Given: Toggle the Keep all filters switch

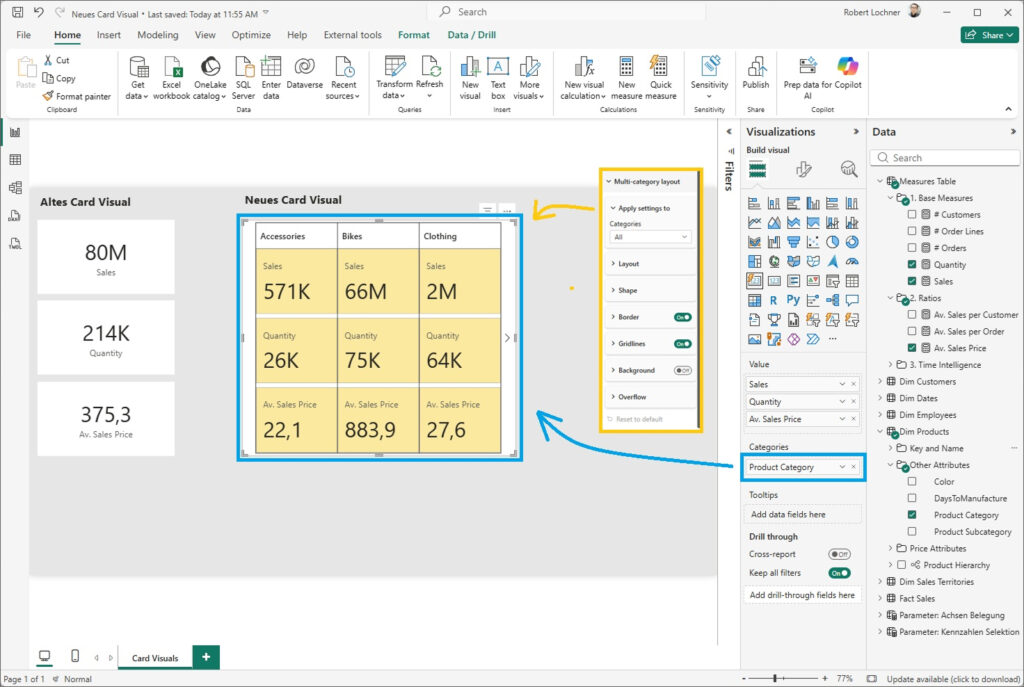Looking at the screenshot, I should [x=840, y=573].
